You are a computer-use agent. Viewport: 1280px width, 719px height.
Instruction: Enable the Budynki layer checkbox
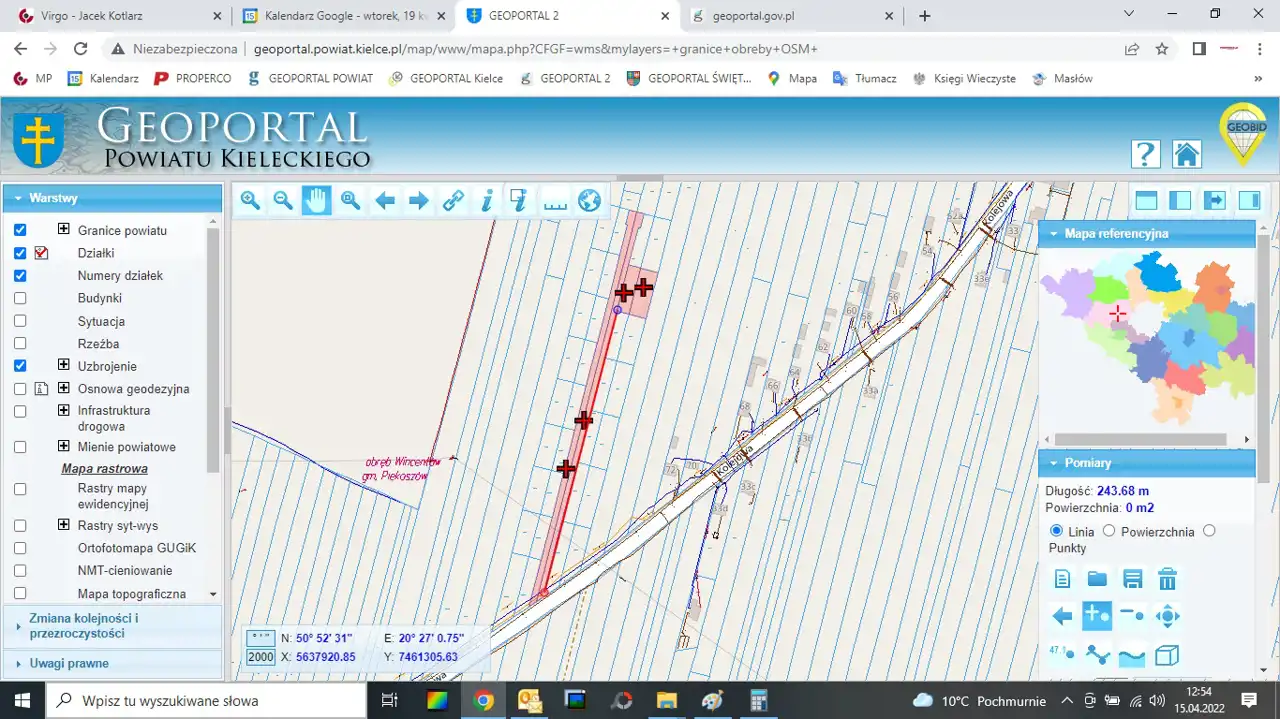tap(20, 298)
